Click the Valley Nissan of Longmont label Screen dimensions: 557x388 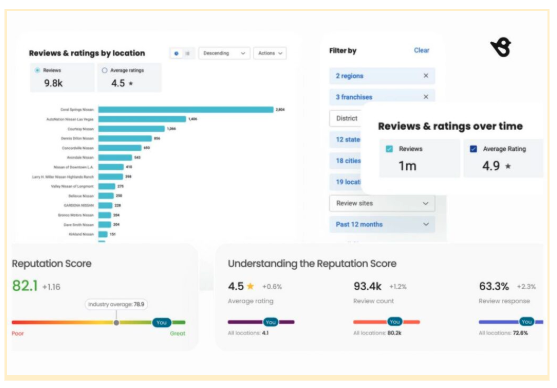pyautogui.click(x=72, y=186)
